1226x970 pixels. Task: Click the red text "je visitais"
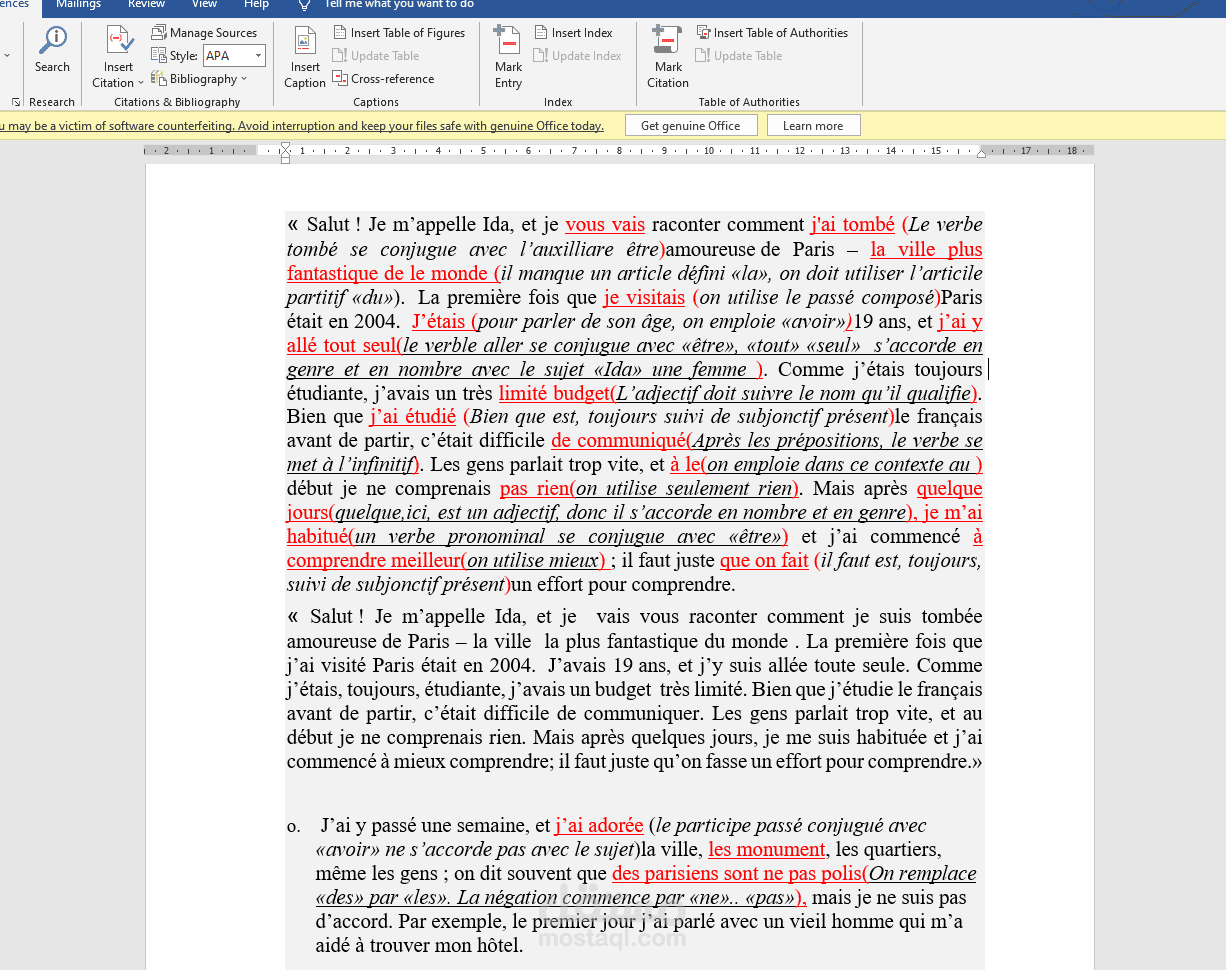[645, 298]
